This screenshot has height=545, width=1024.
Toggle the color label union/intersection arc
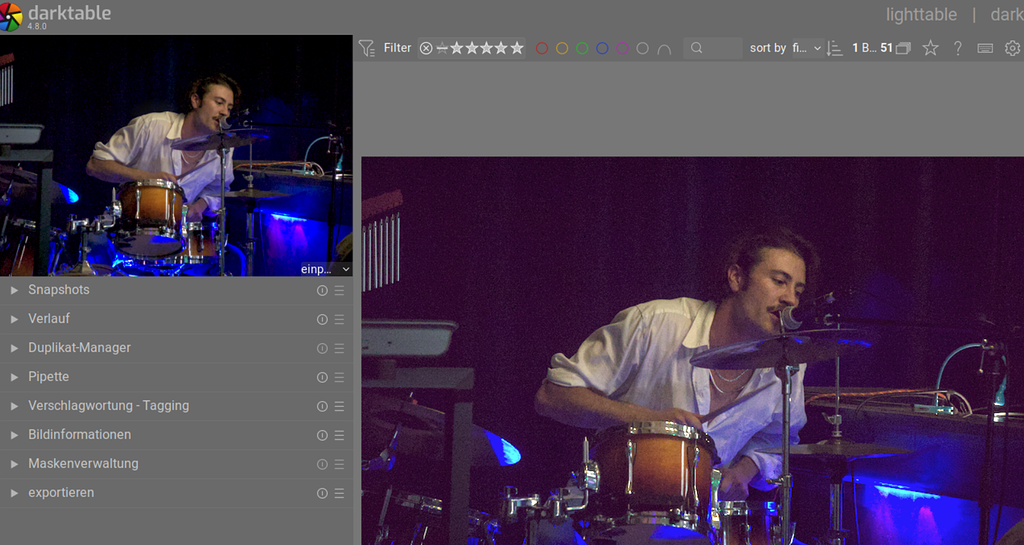click(664, 49)
